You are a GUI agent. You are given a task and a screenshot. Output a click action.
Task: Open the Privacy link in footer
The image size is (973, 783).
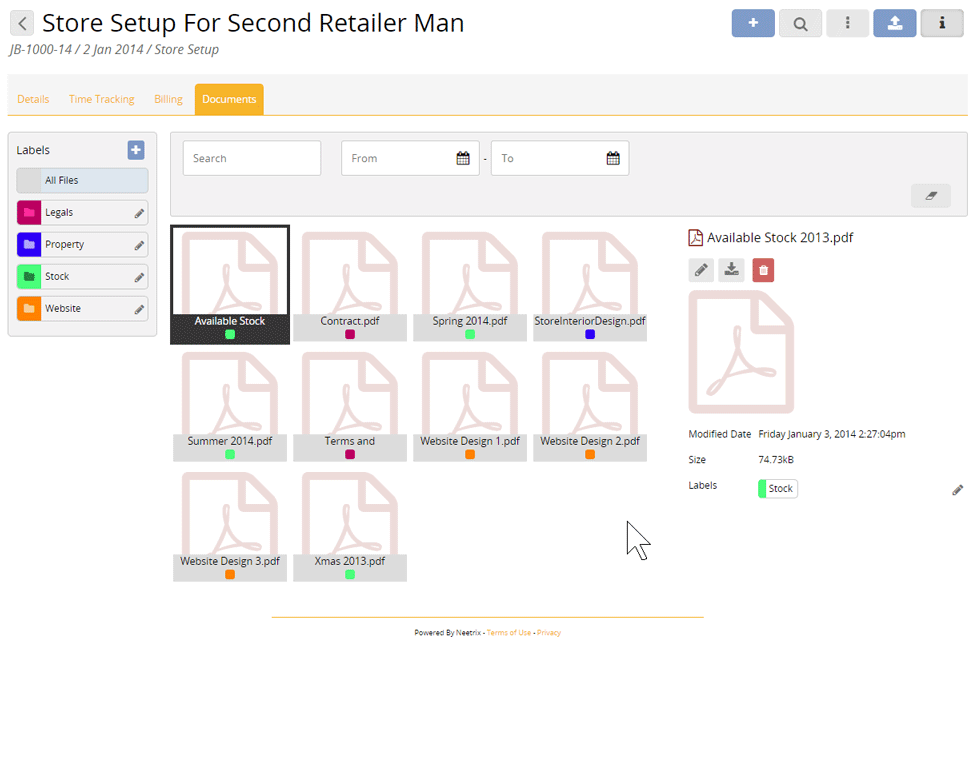click(x=549, y=633)
